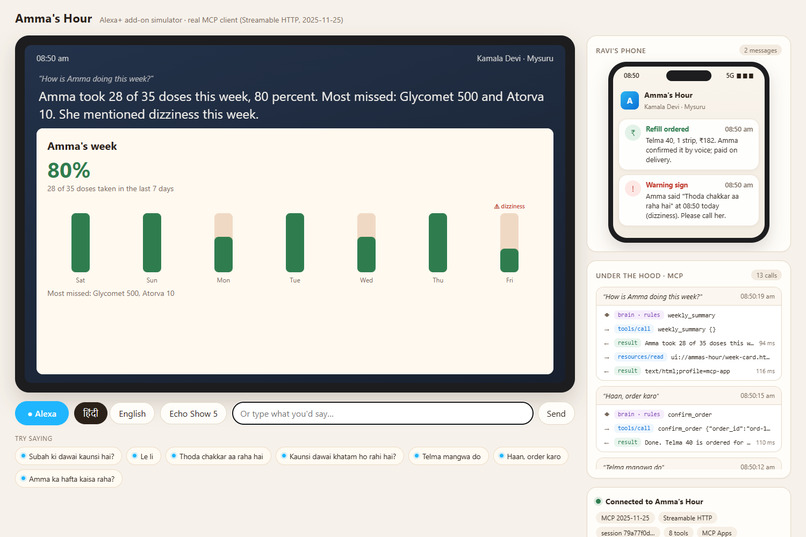Choose 'Kaunsi dawai khatam ho rahi hai?' chip
Image resolution: width=806 pixels, height=537 pixels.
[339, 456]
